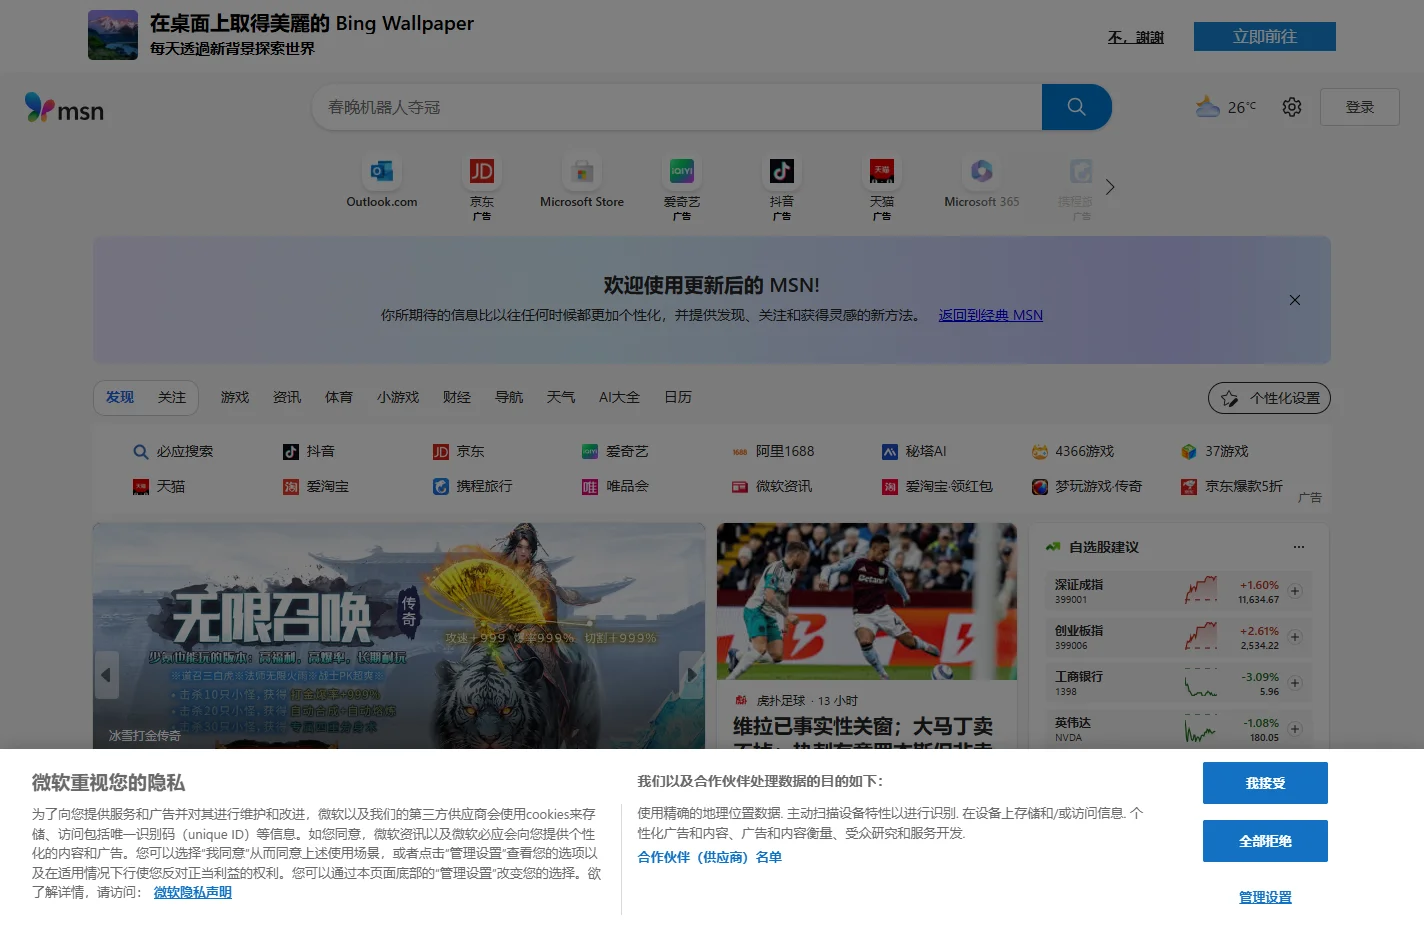The width and height of the screenshot is (1424, 933).
Task: Open 管理设置 cookie settings link
Action: (1265, 897)
